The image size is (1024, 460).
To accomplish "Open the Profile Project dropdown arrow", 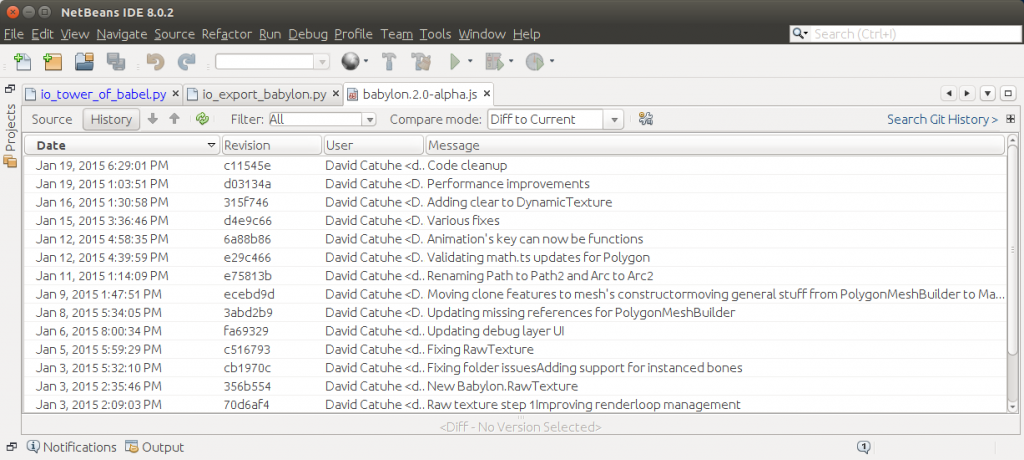I will 552,61.
